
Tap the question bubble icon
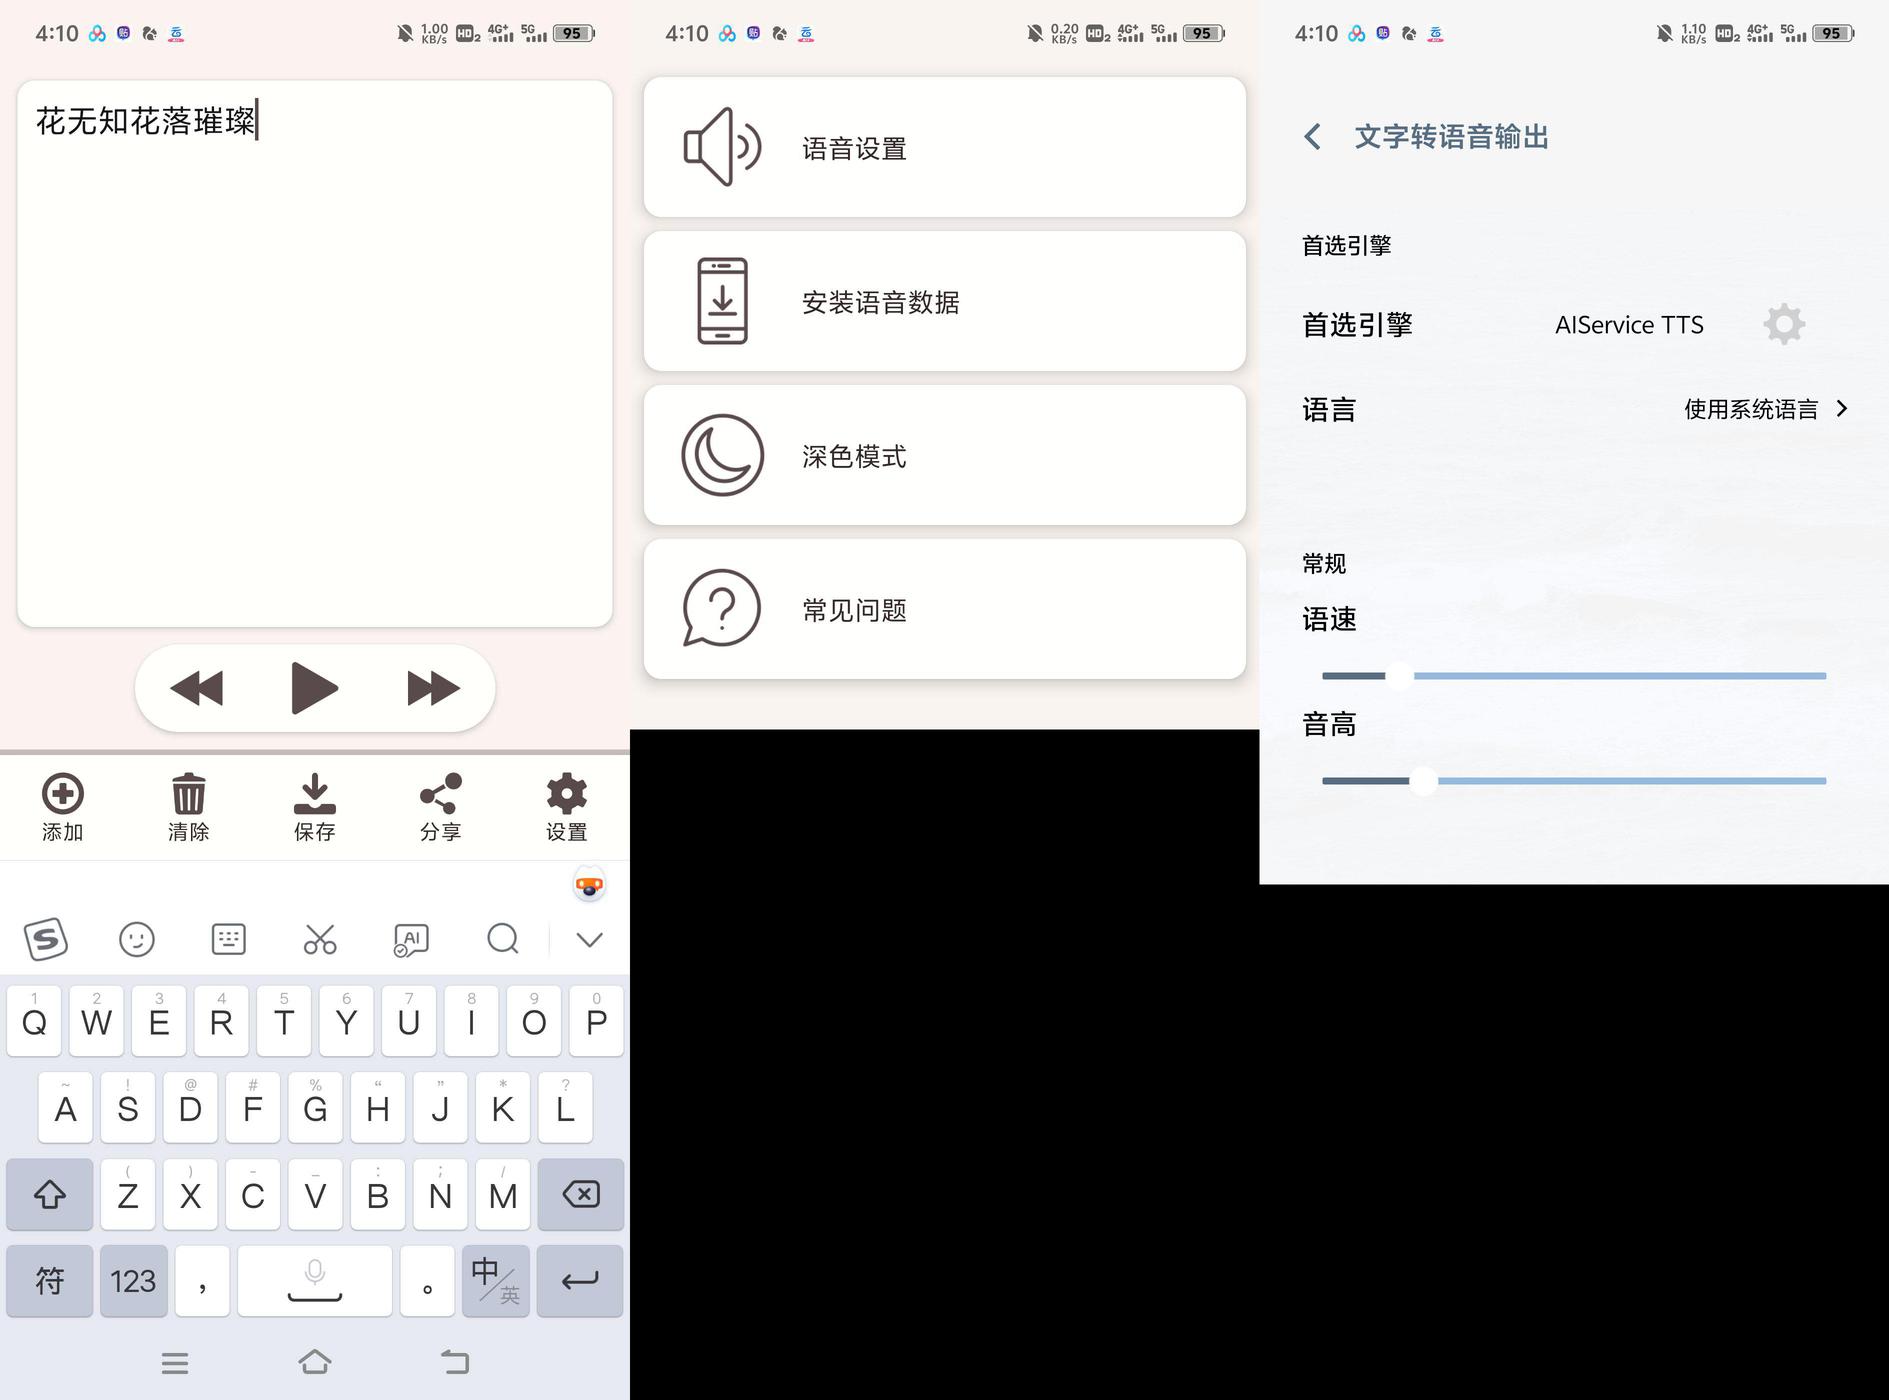pos(722,609)
